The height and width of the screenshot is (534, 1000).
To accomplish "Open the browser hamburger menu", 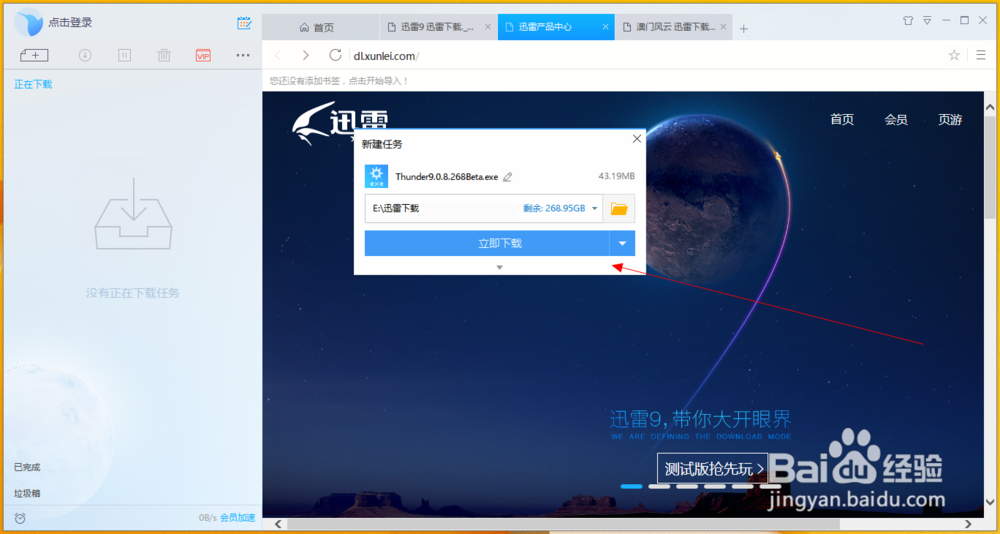I will pyautogui.click(x=981, y=56).
